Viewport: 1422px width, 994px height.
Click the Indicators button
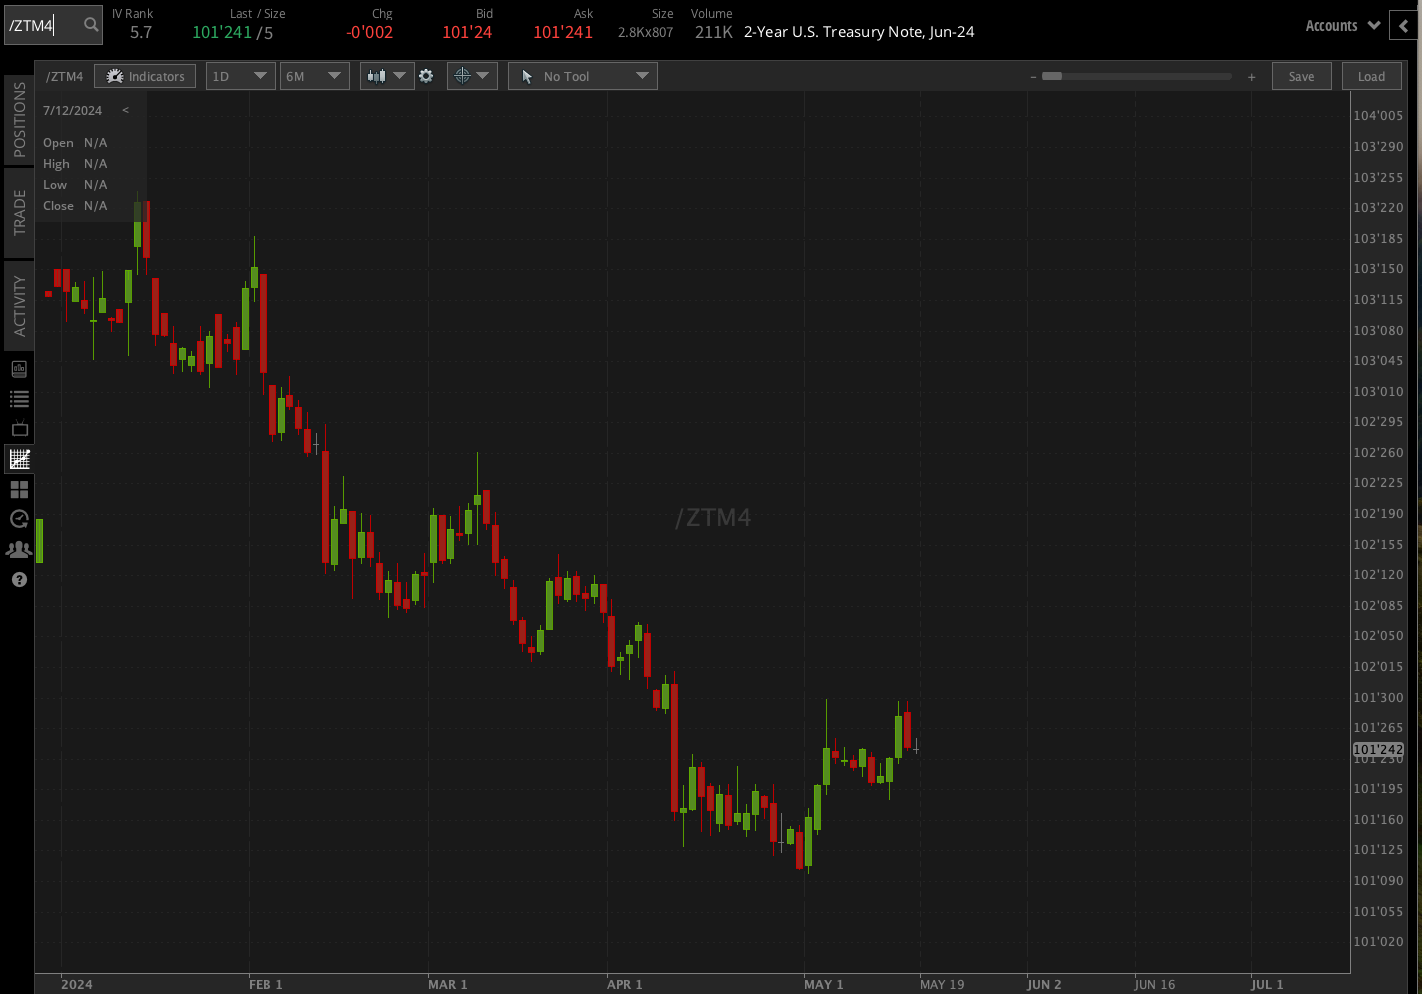click(x=145, y=76)
